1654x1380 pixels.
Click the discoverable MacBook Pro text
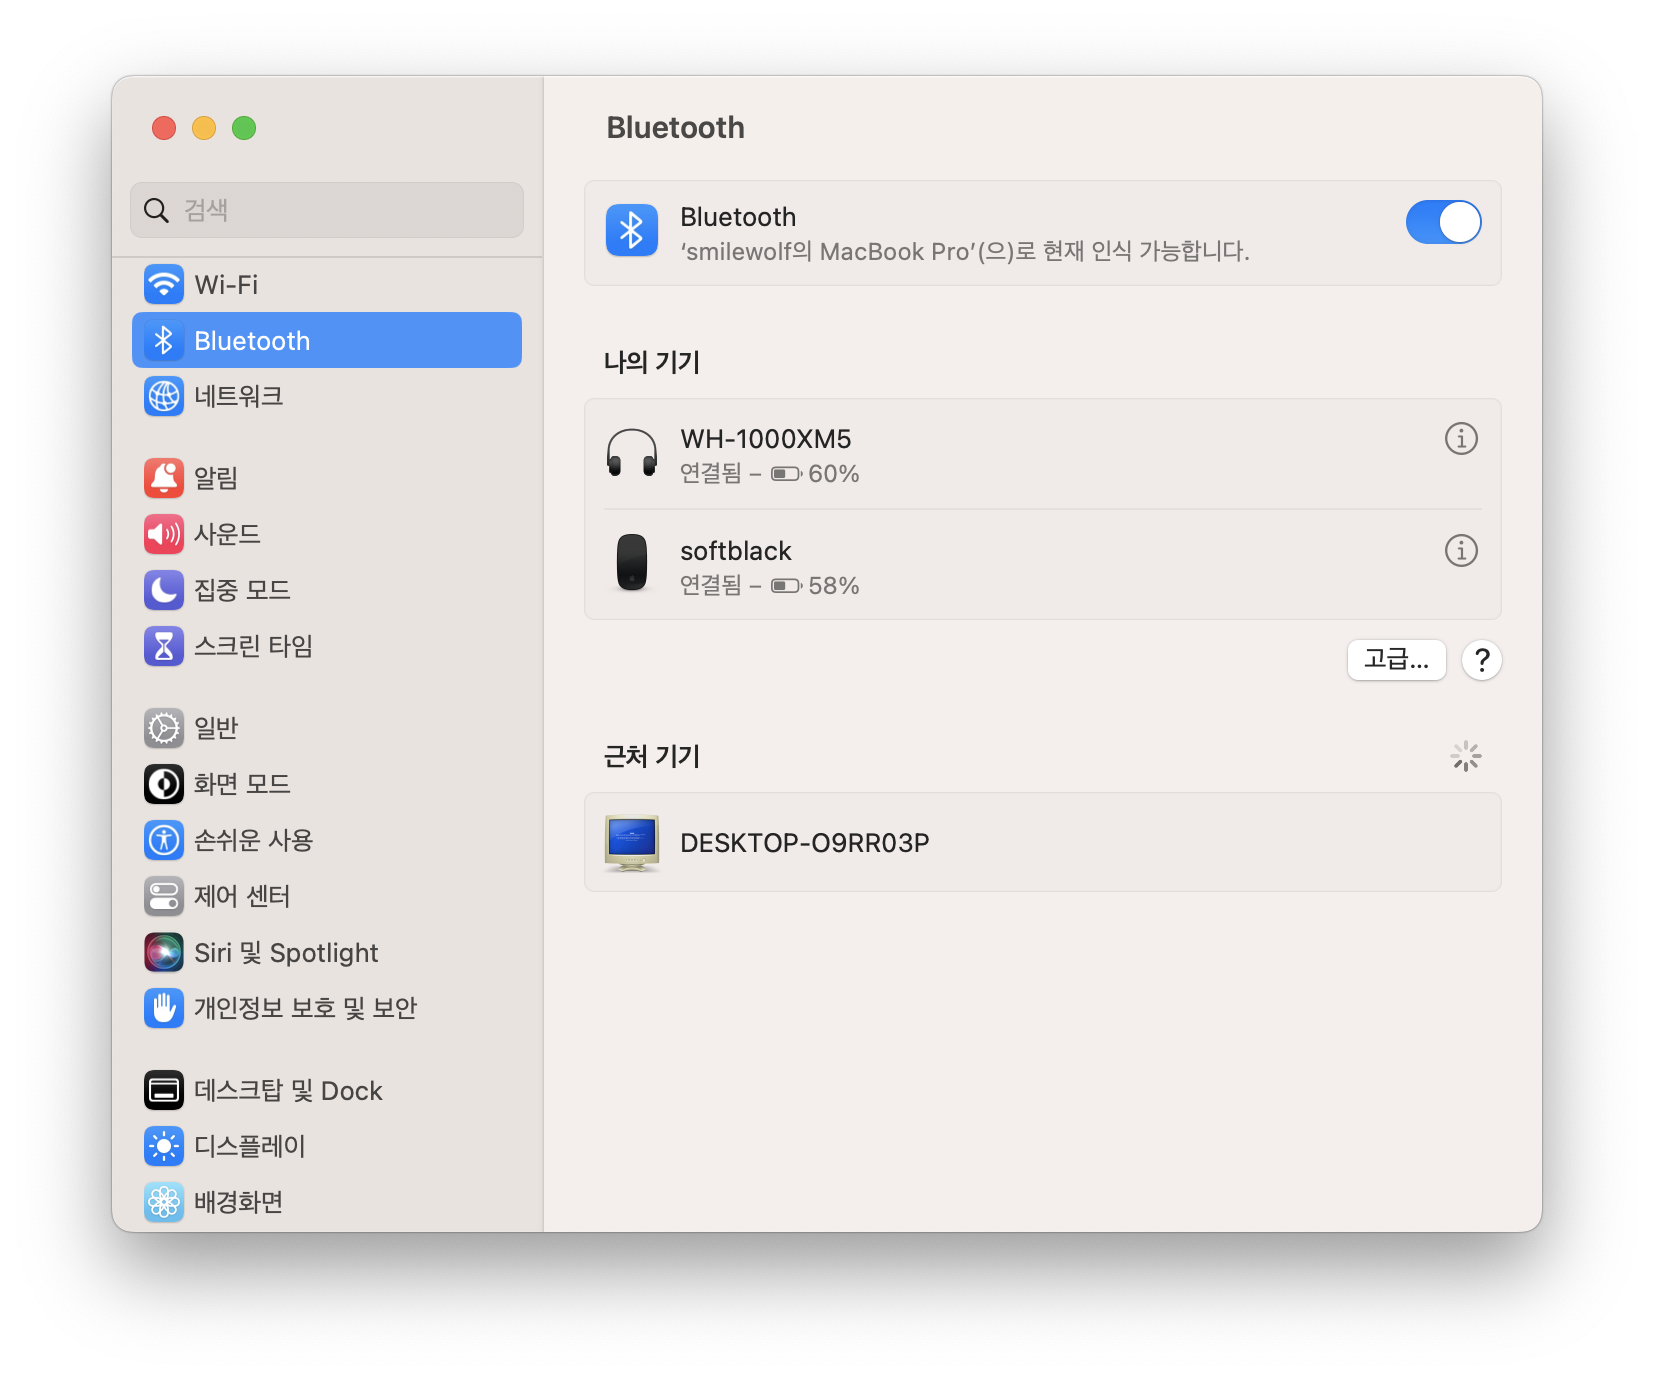coord(965,251)
